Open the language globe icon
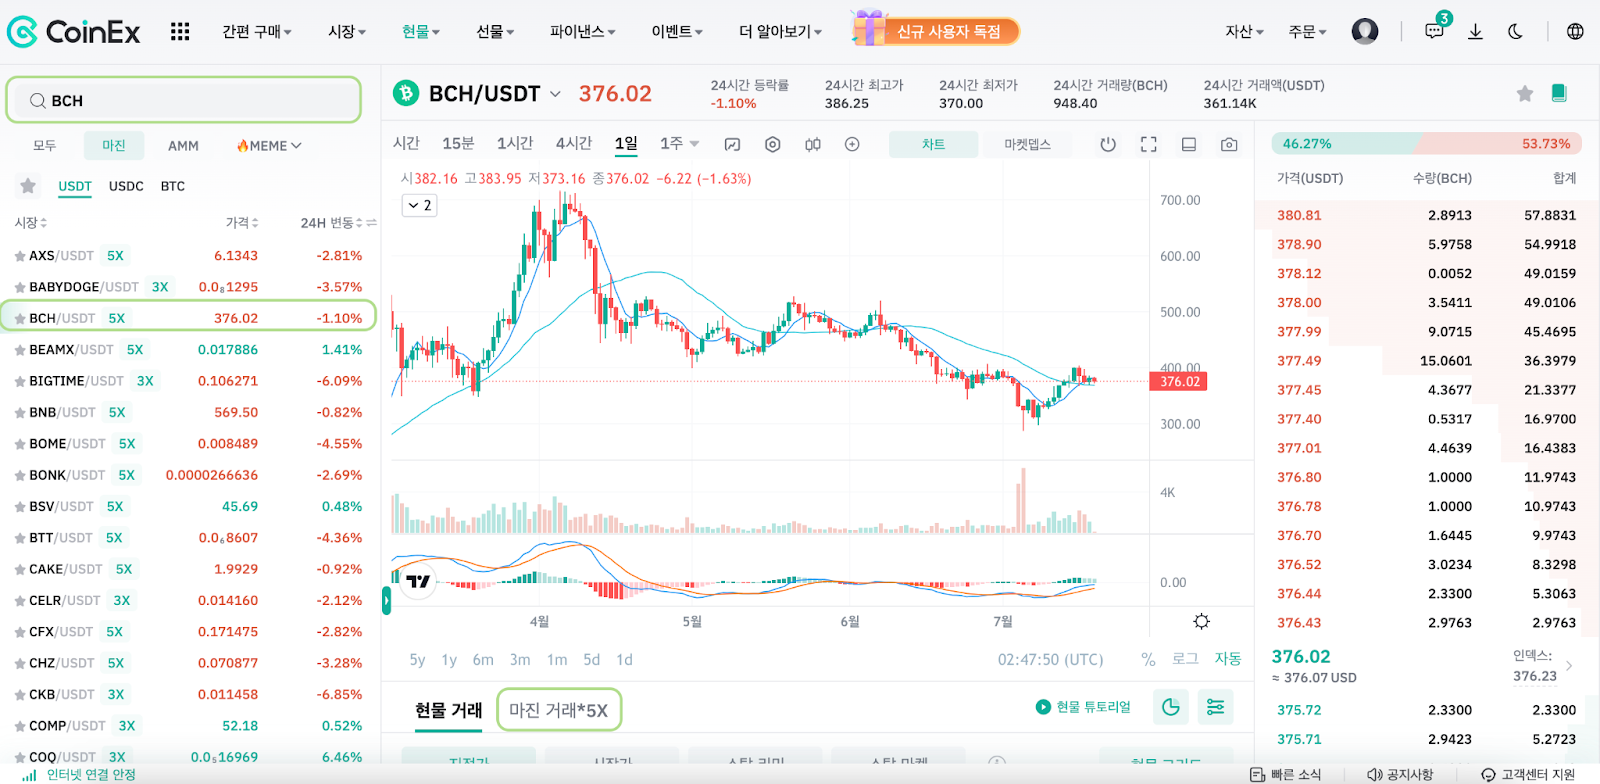Image resolution: width=1600 pixels, height=784 pixels. [1575, 31]
